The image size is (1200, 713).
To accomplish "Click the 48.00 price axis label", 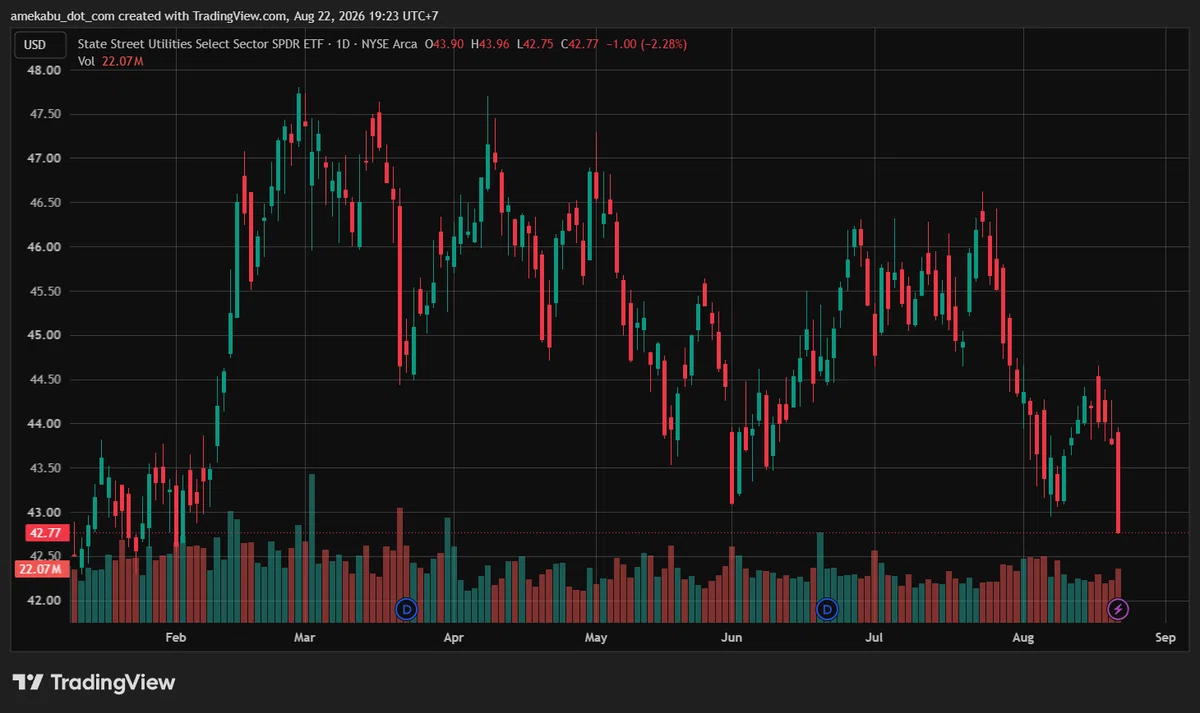I will tap(46, 71).
